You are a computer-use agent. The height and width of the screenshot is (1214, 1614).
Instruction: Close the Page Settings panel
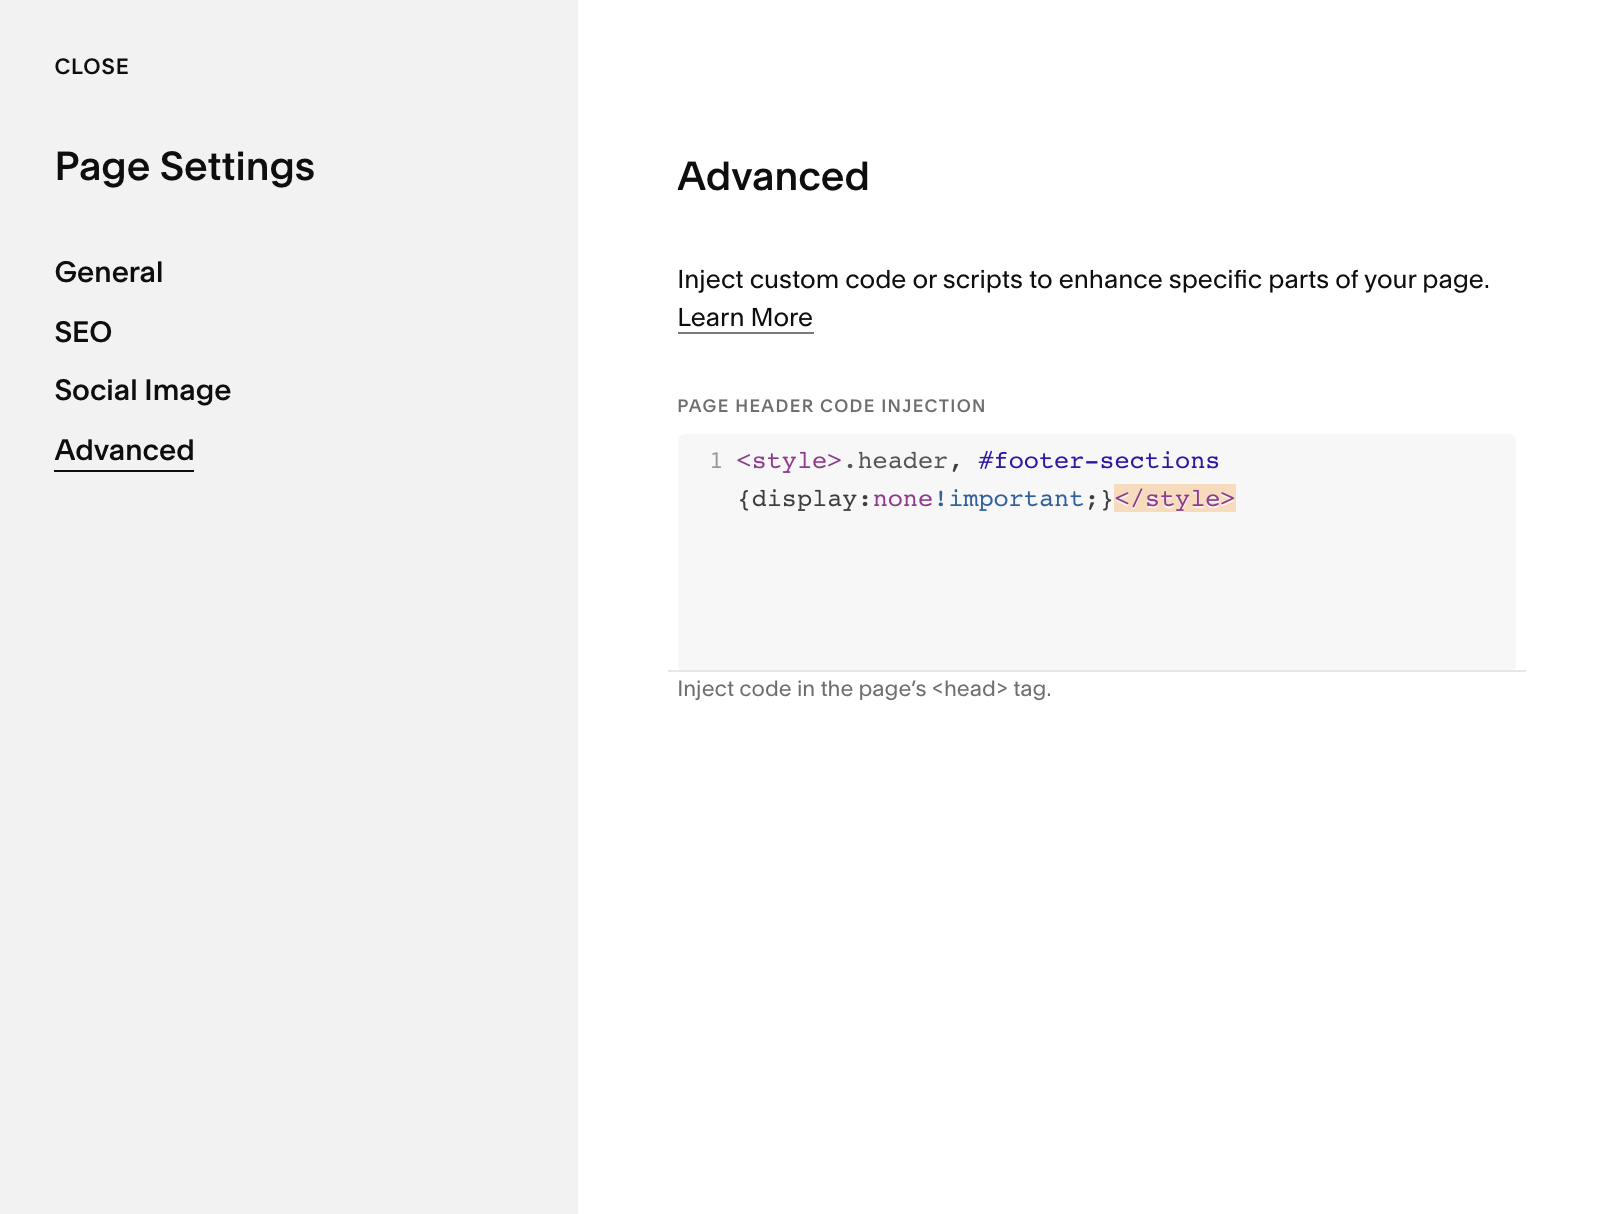(92, 67)
